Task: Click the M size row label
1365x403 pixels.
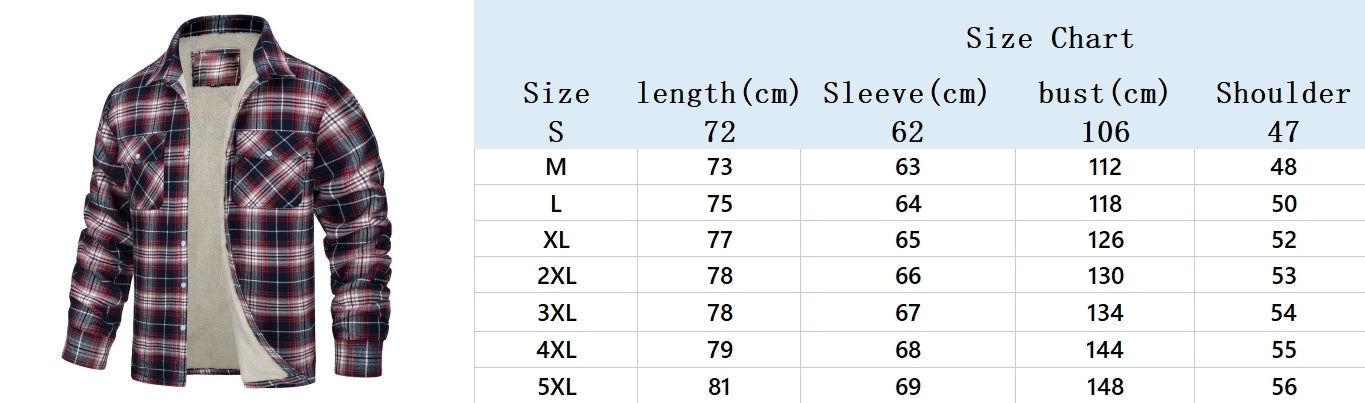Action: click(x=556, y=167)
